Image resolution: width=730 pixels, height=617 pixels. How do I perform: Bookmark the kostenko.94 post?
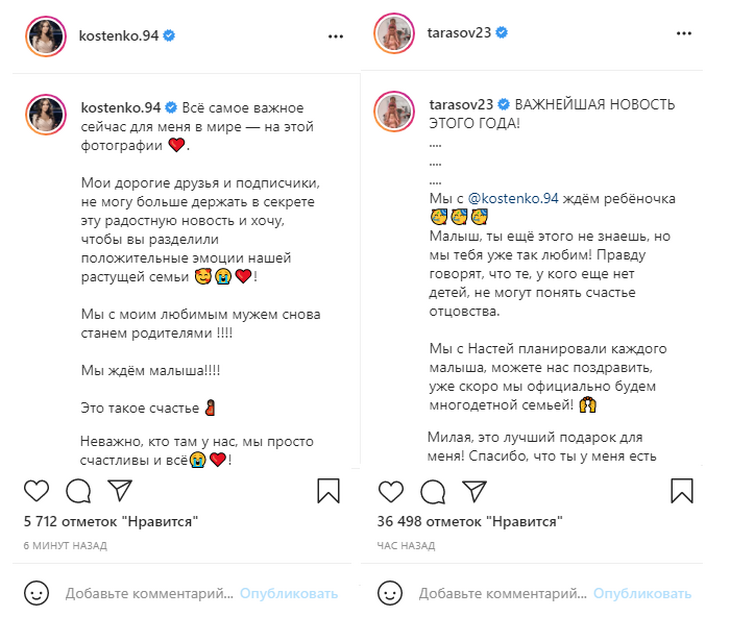point(329,491)
